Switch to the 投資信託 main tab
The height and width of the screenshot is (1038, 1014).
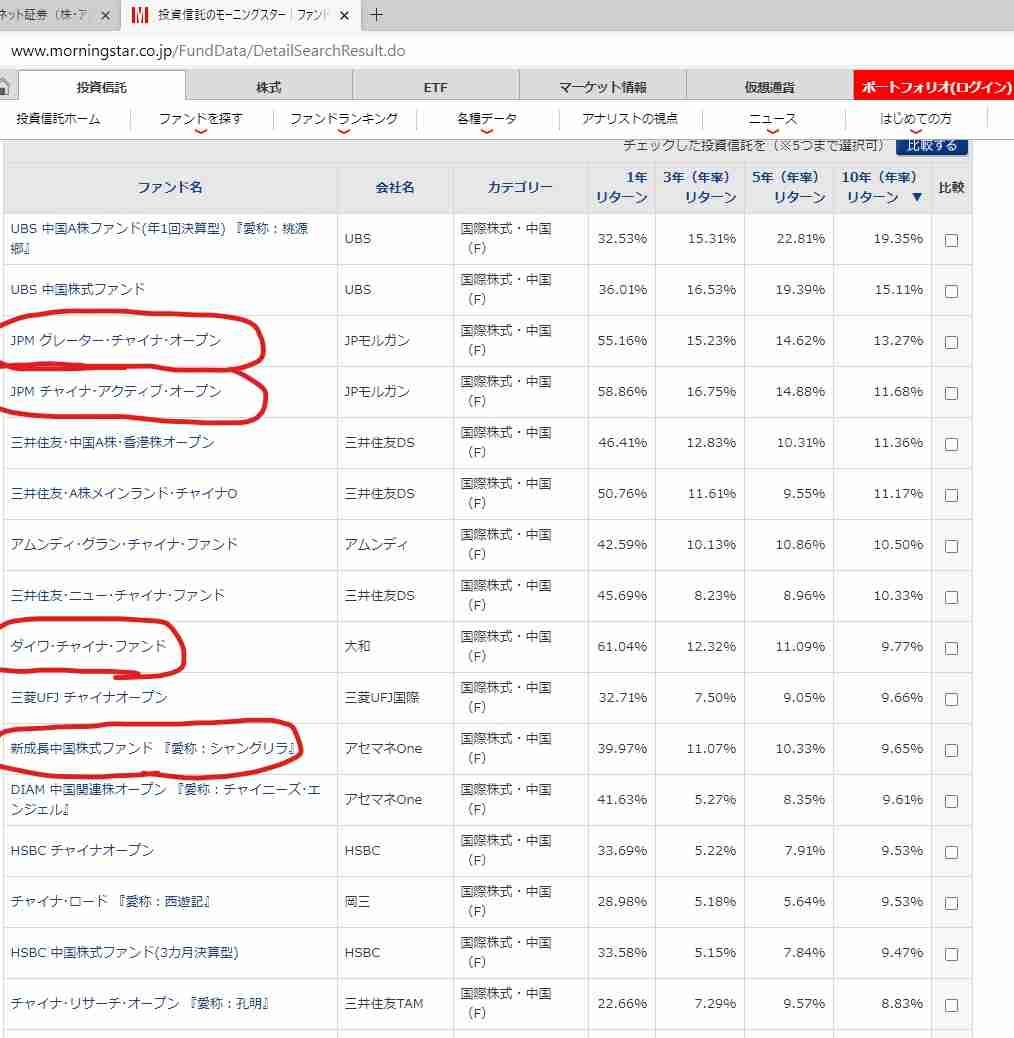click(102, 87)
